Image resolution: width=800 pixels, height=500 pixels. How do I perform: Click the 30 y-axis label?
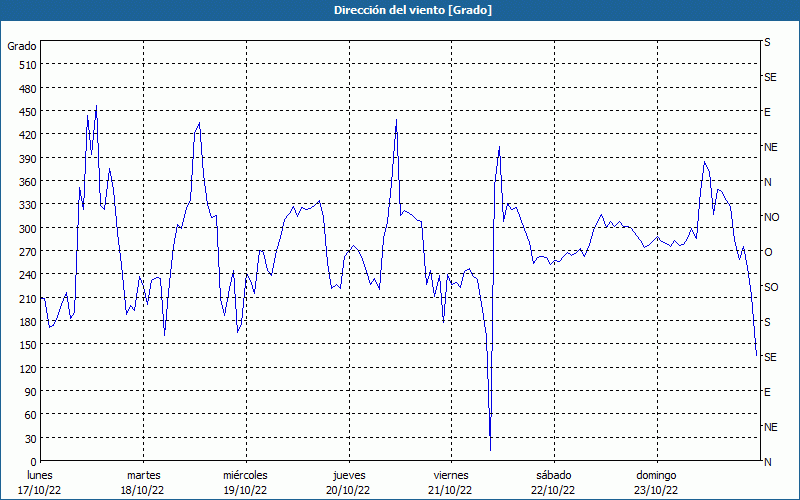coord(31,439)
